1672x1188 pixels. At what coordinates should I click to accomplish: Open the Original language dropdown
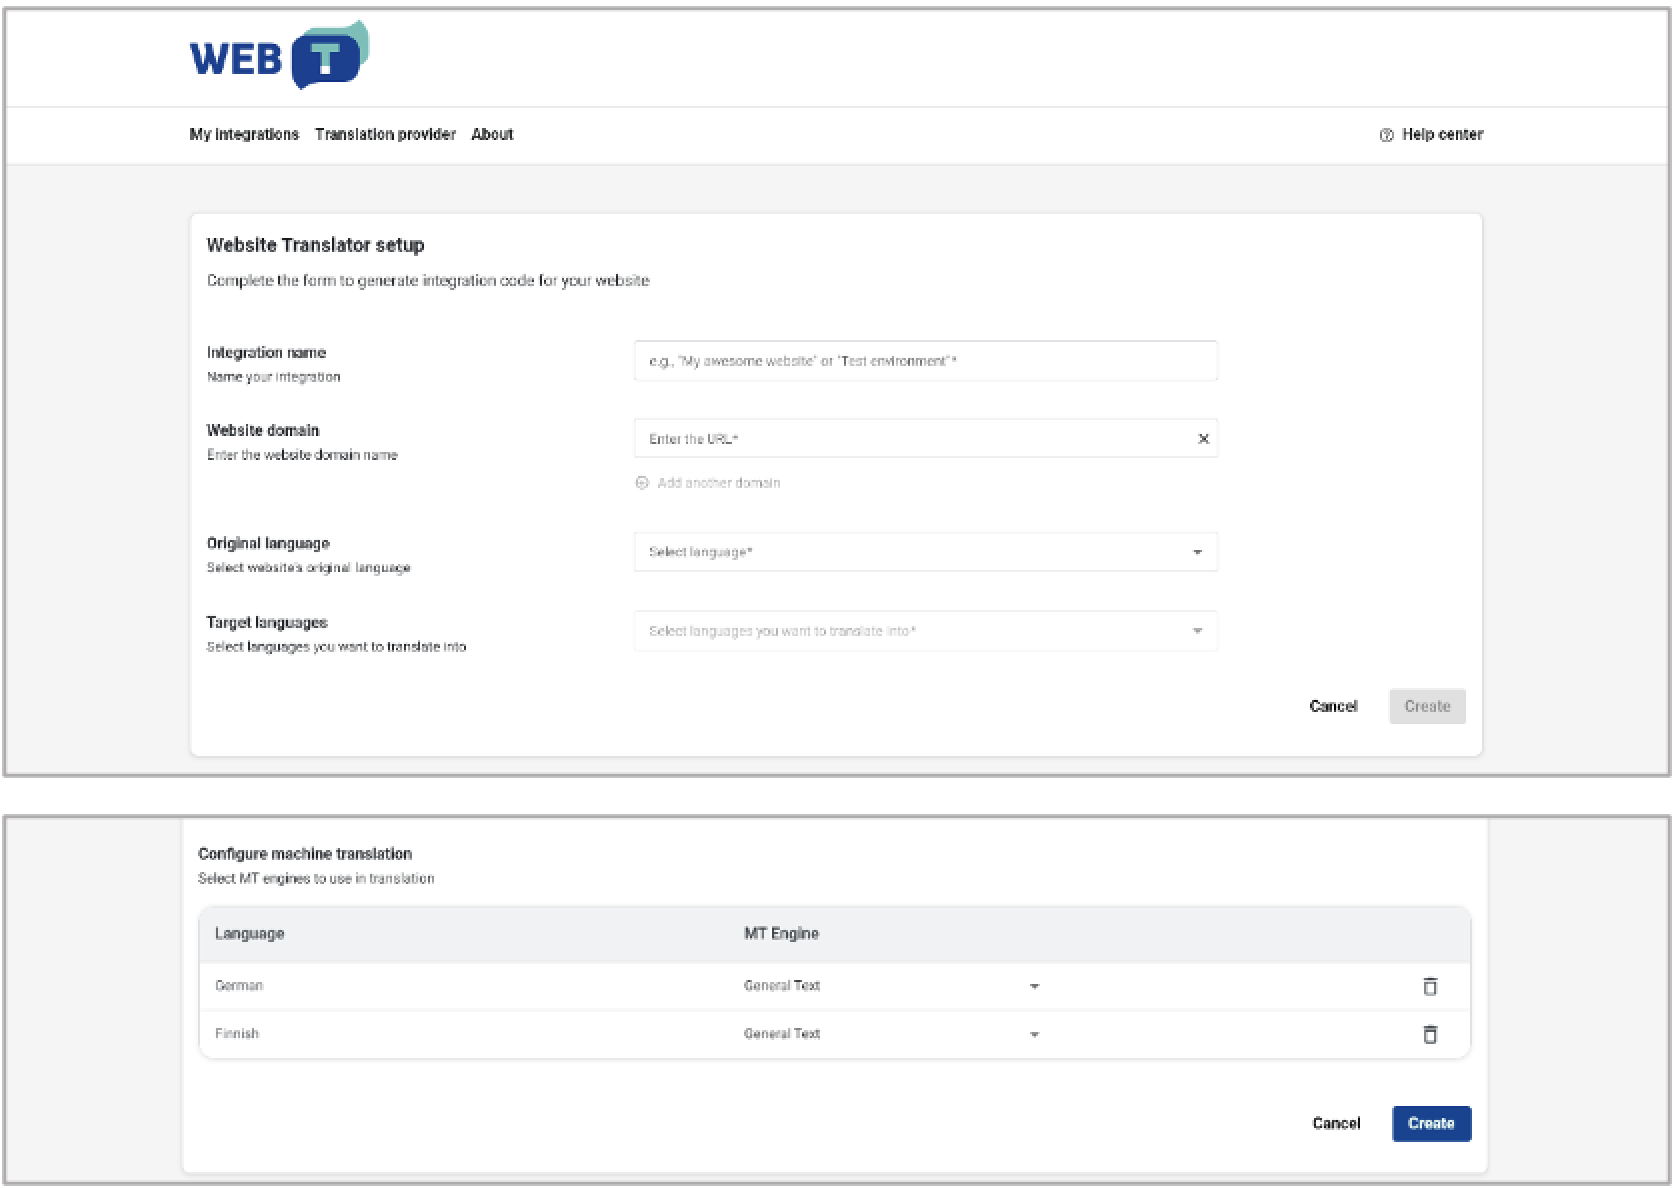926,552
